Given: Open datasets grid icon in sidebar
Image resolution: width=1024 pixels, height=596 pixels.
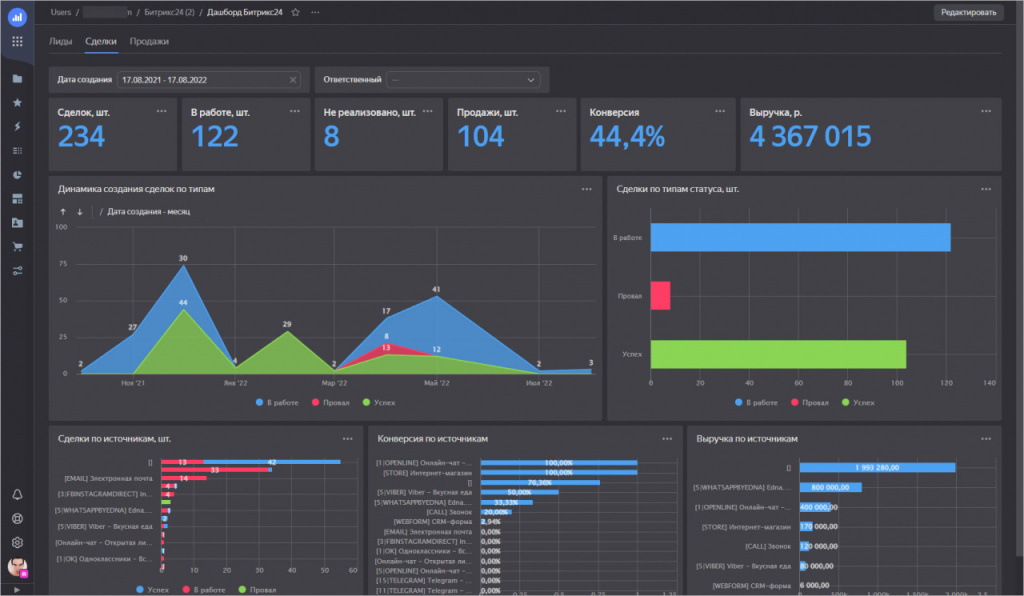Looking at the screenshot, I should point(18,151).
